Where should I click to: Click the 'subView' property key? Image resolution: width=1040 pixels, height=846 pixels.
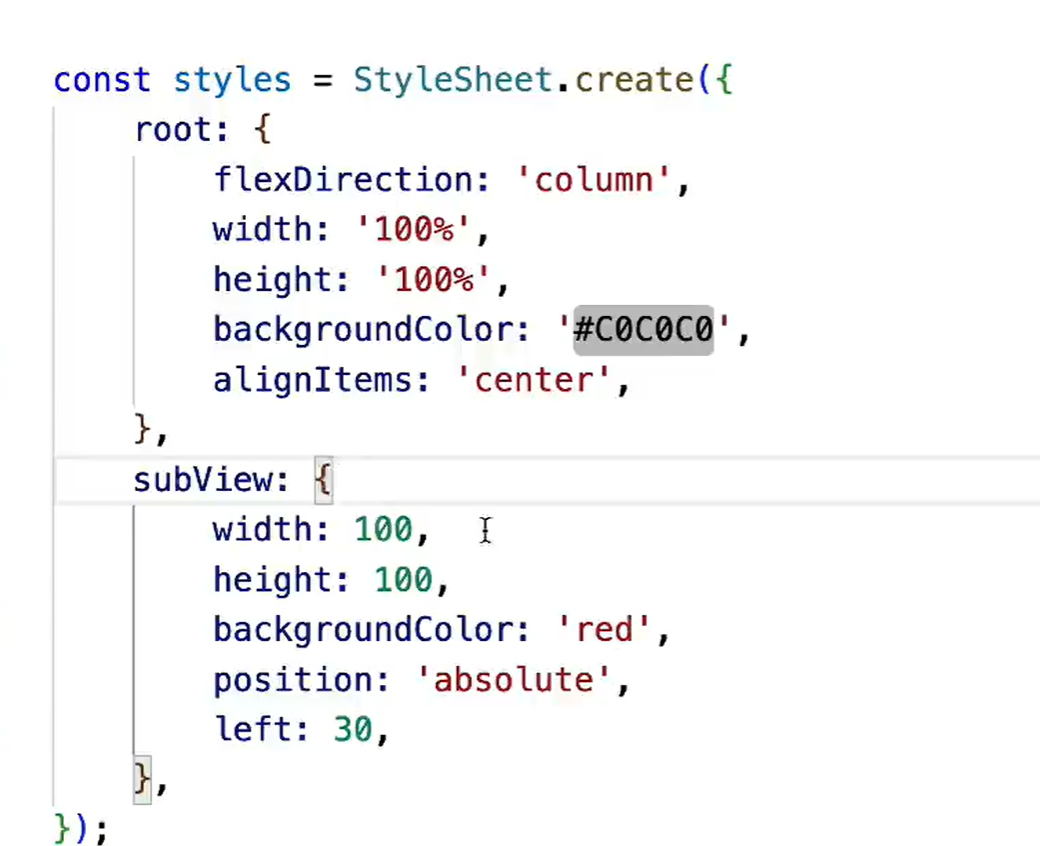pos(204,480)
